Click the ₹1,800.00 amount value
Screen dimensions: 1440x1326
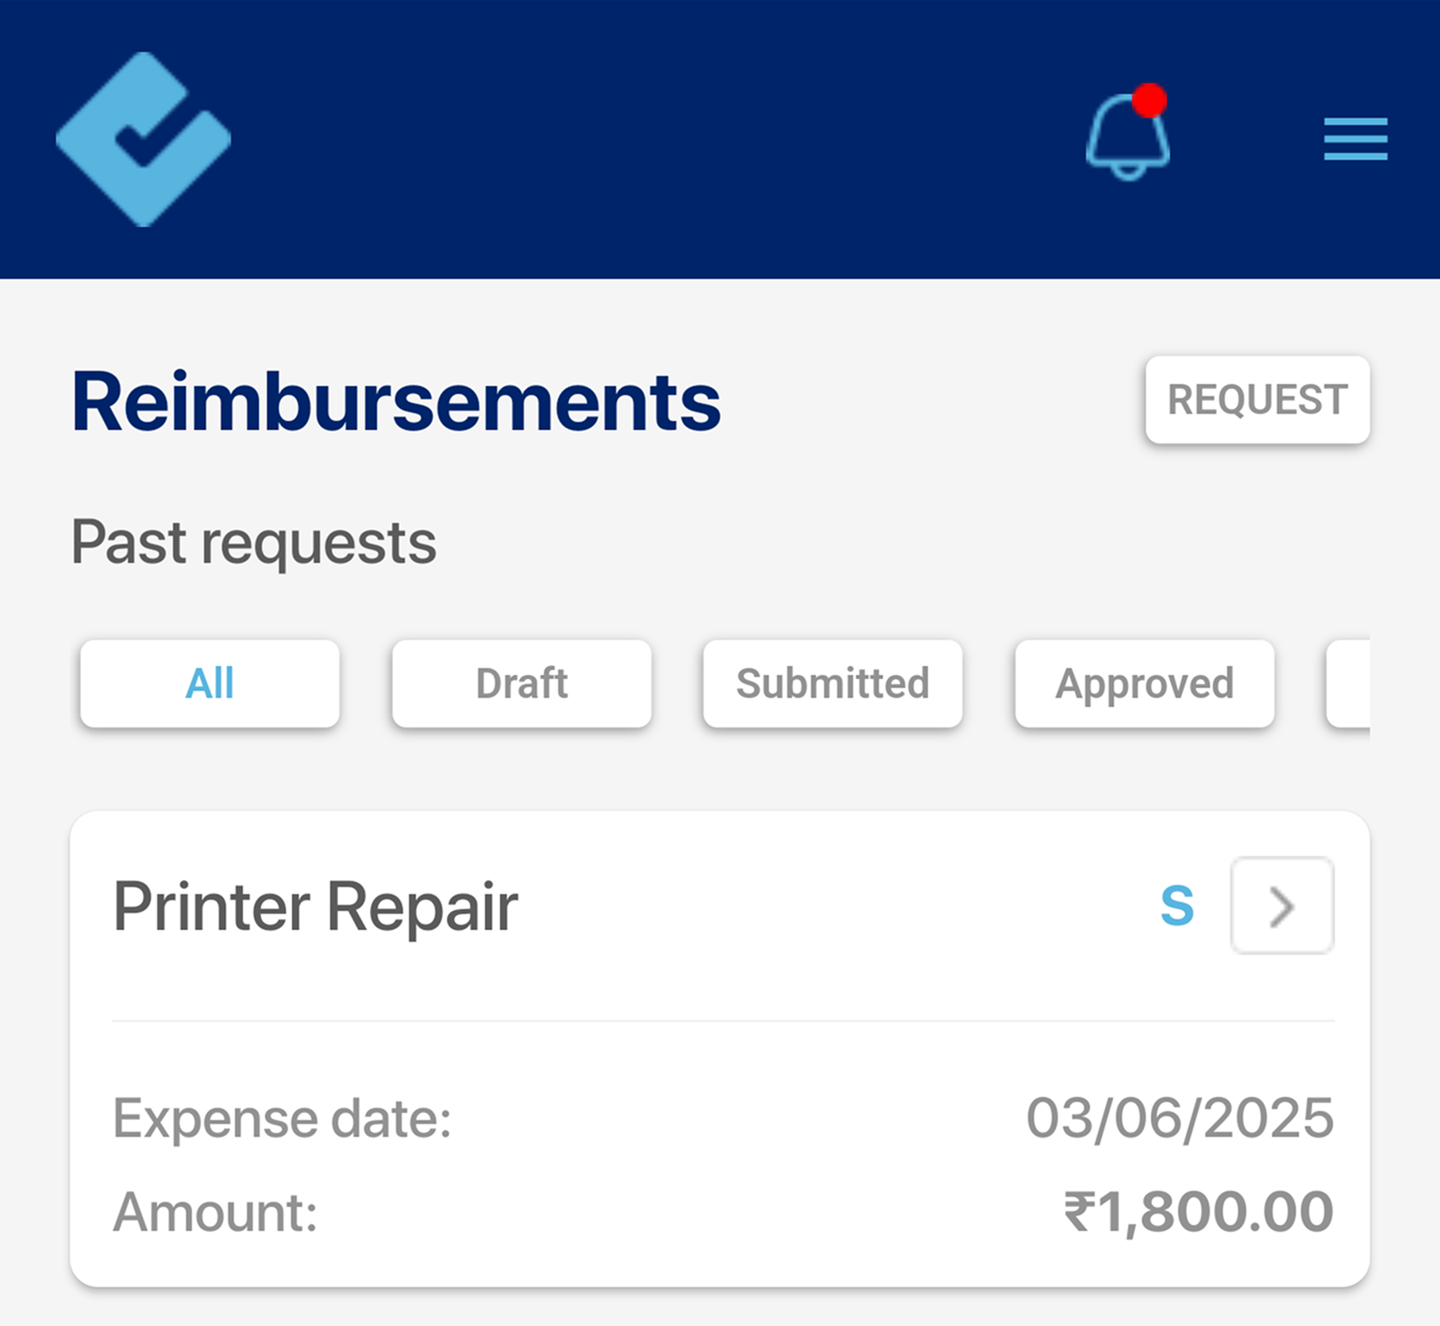(x=1197, y=1212)
